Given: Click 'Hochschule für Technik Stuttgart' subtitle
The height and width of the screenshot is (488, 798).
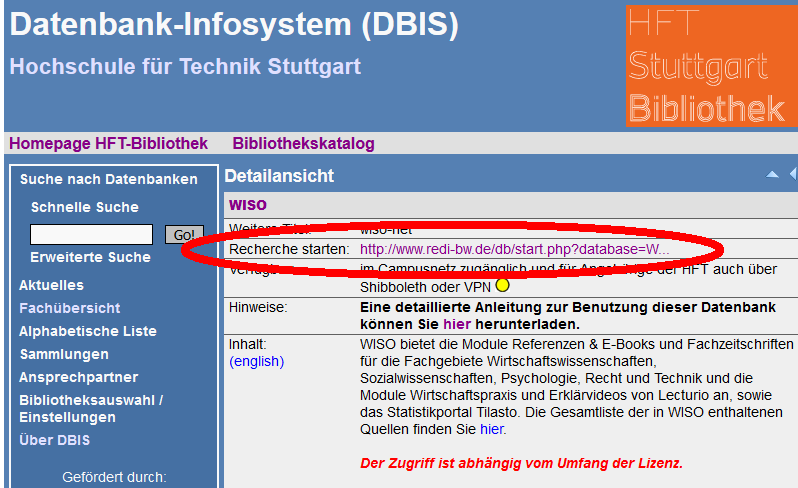Looking at the screenshot, I should [185, 67].
